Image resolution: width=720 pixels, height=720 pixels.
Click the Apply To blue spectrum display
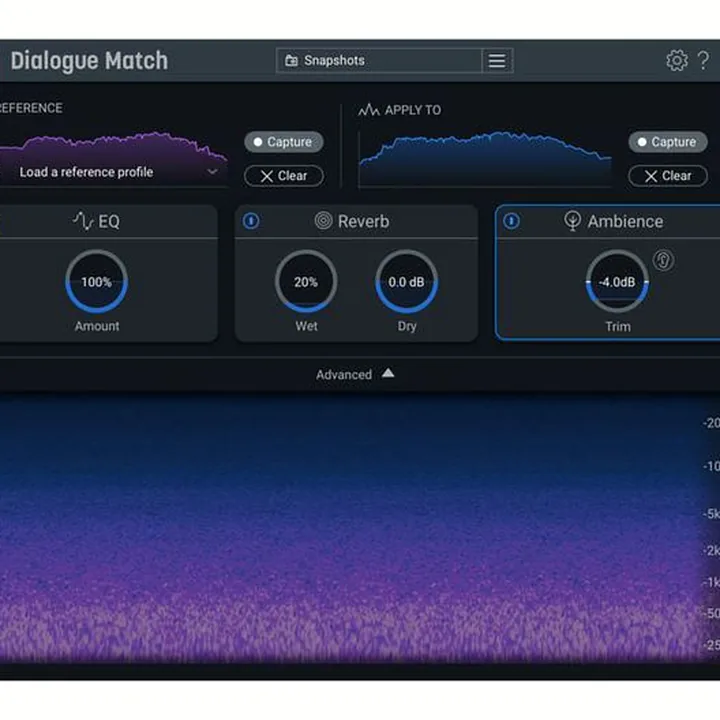[485, 159]
